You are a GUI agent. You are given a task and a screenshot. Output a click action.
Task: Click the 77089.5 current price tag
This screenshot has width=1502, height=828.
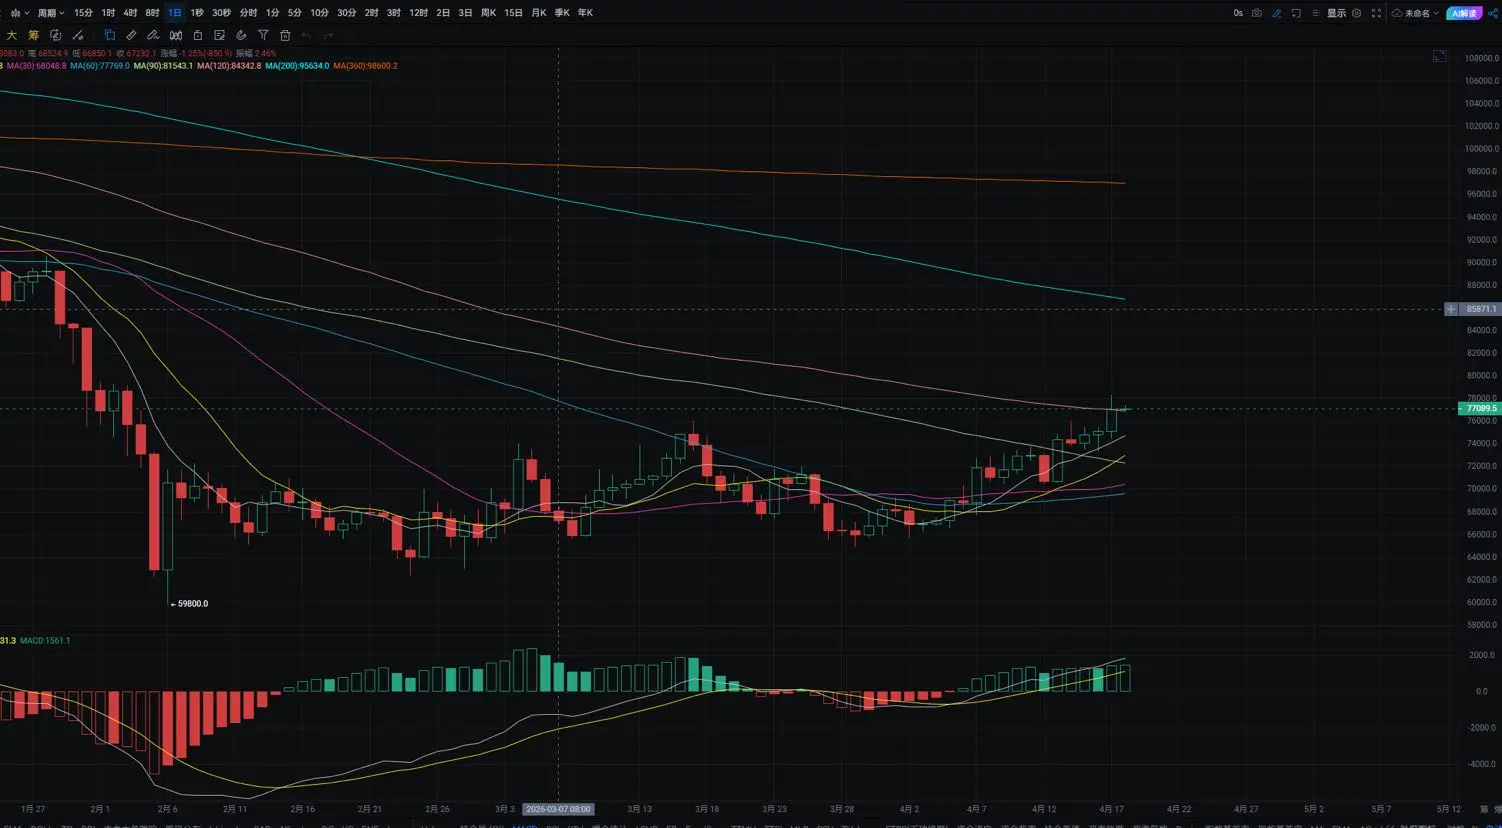(x=1481, y=408)
